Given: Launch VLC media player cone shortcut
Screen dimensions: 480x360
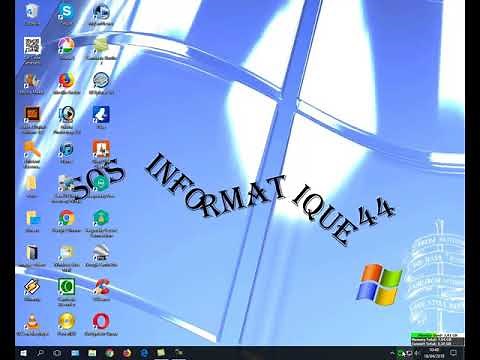Looking at the screenshot, I should click(32, 321).
